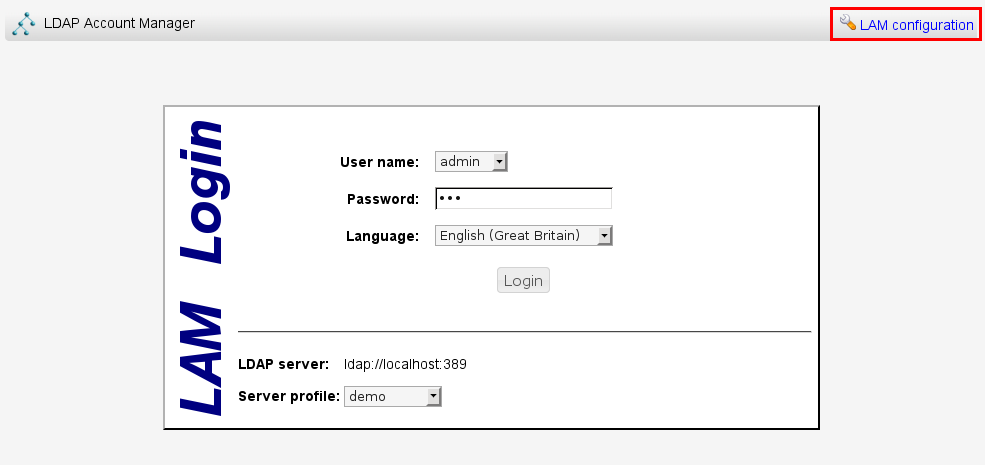Click the 'User name:' label
This screenshot has height=465, width=985.
pos(379,162)
